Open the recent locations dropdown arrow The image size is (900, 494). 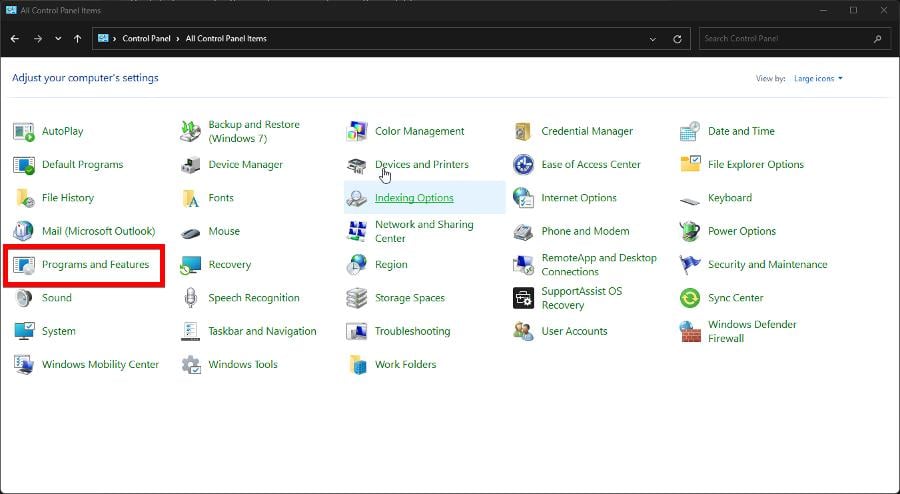(58, 38)
